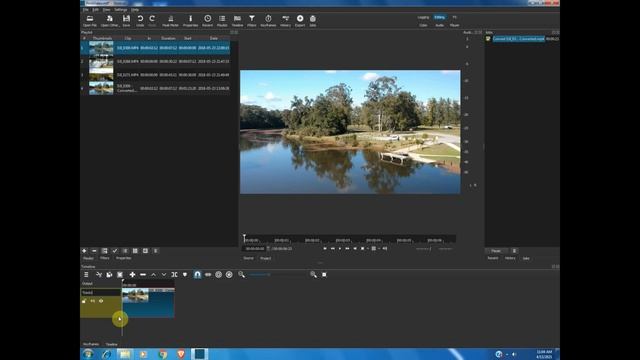Add item to playlist with plus button

click(84, 251)
